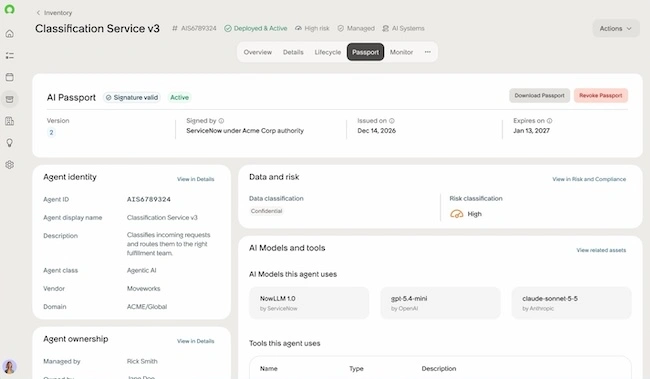Click the Revoke Passport button
The height and width of the screenshot is (379, 650).
[x=601, y=95]
